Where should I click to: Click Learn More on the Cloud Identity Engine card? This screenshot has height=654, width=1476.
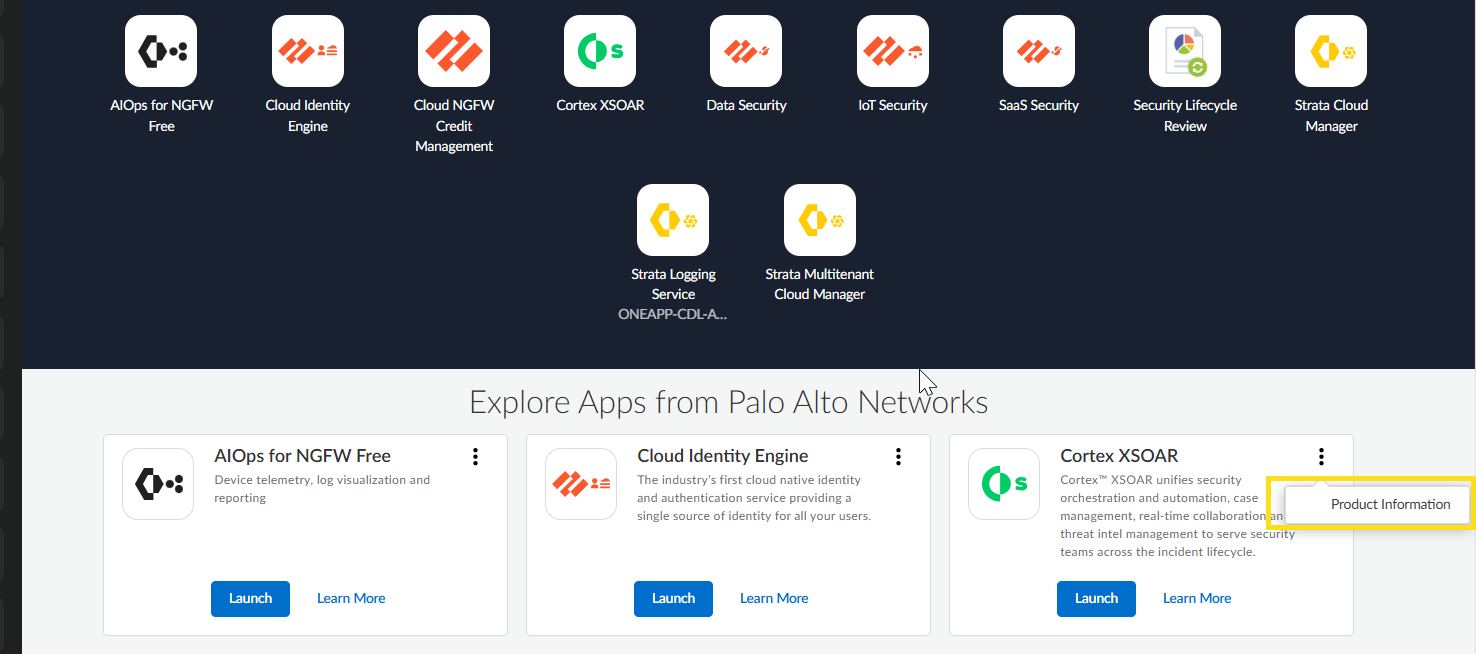(x=774, y=598)
